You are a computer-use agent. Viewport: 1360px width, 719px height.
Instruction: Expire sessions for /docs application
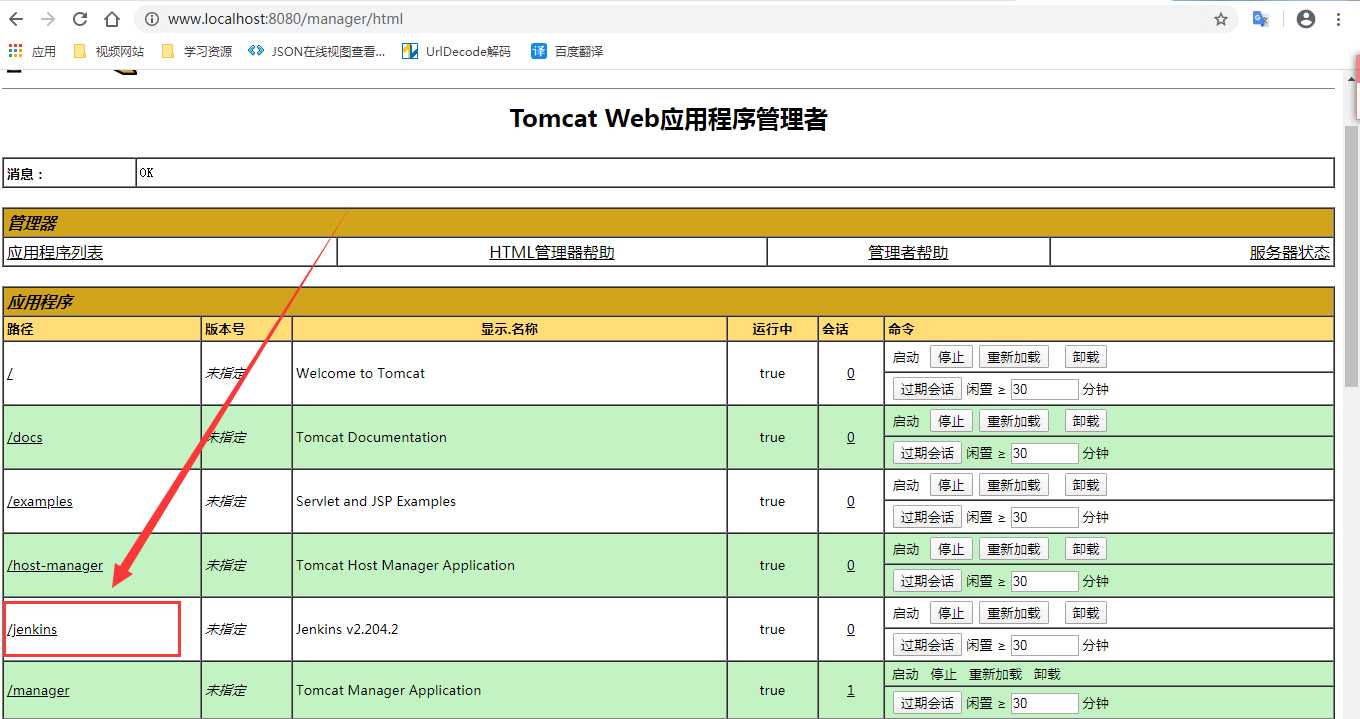click(x=927, y=453)
